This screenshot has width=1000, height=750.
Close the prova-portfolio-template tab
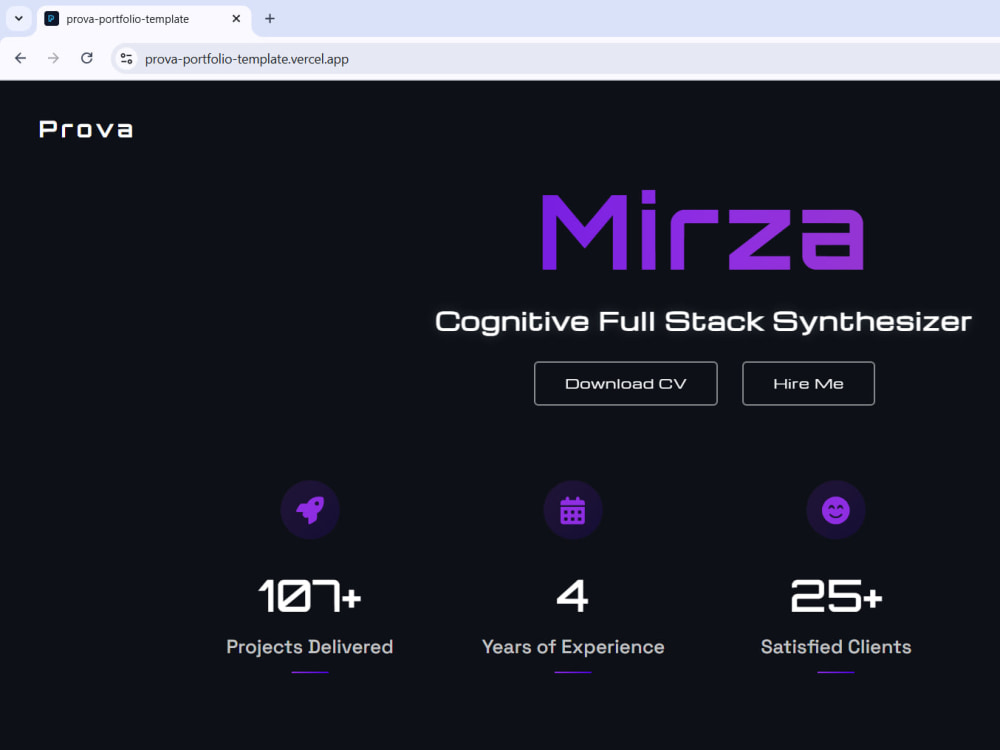(x=236, y=18)
